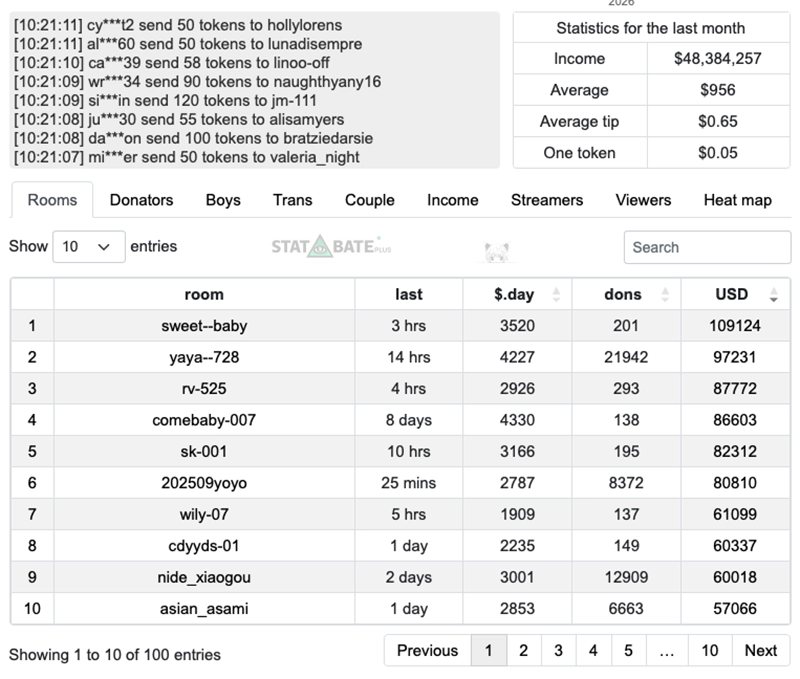800x679 pixels.
Task: Go to the Next page of results
Action: click(760, 650)
